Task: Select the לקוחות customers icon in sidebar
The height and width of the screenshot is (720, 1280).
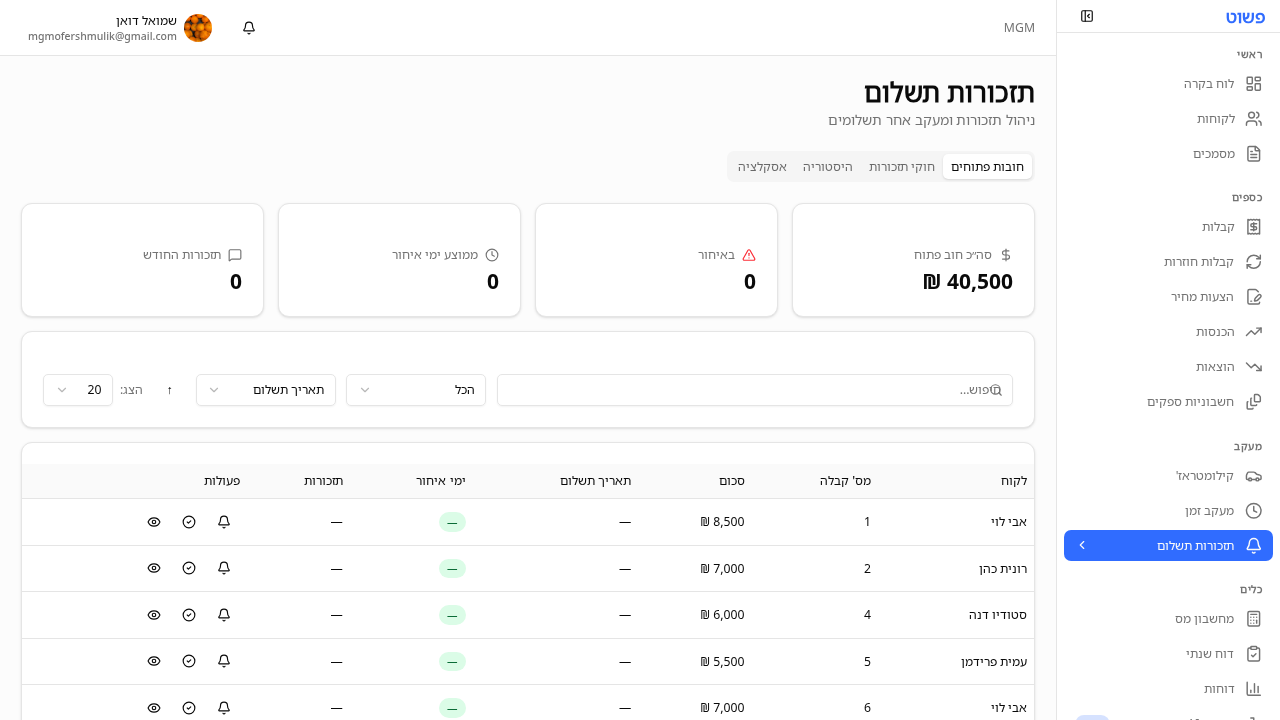Action: click(1254, 118)
